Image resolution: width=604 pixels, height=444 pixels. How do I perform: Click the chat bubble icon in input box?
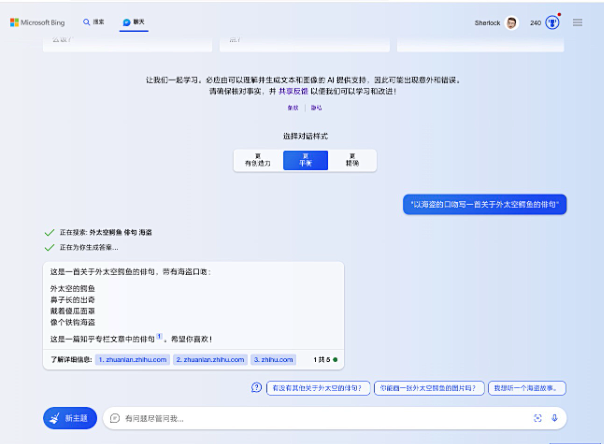(115, 418)
